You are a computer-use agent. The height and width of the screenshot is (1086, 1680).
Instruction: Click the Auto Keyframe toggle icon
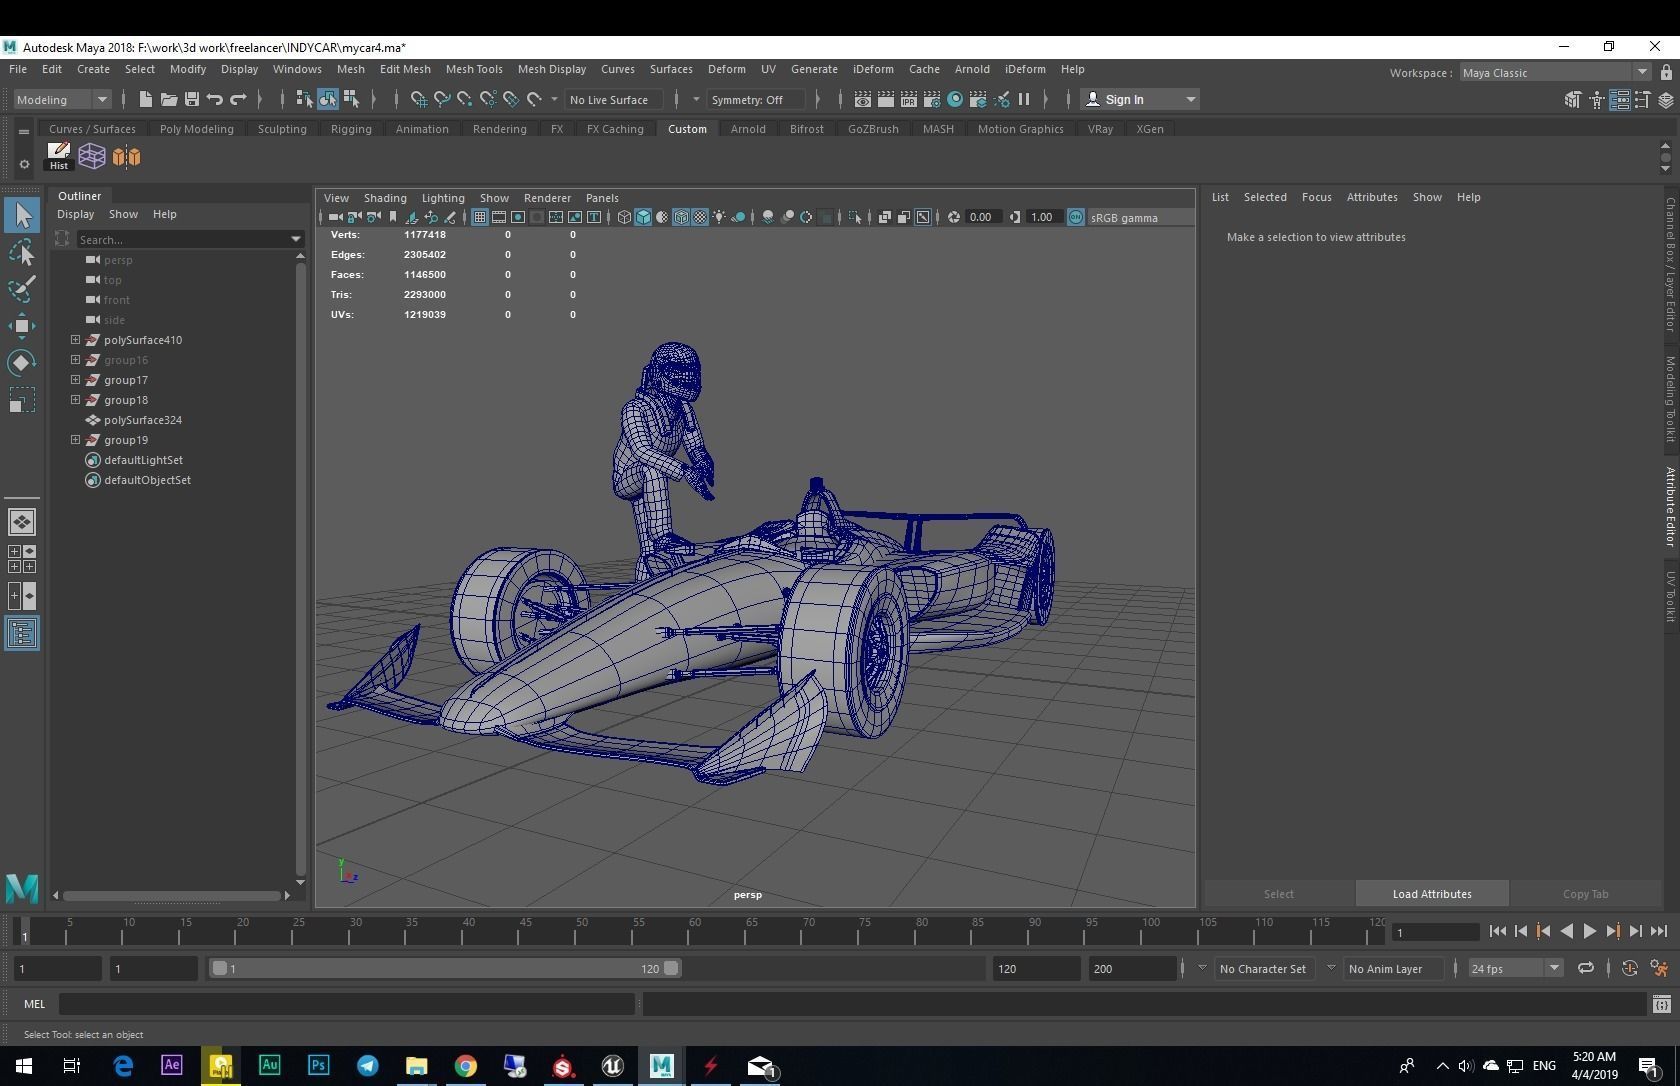(1629, 968)
